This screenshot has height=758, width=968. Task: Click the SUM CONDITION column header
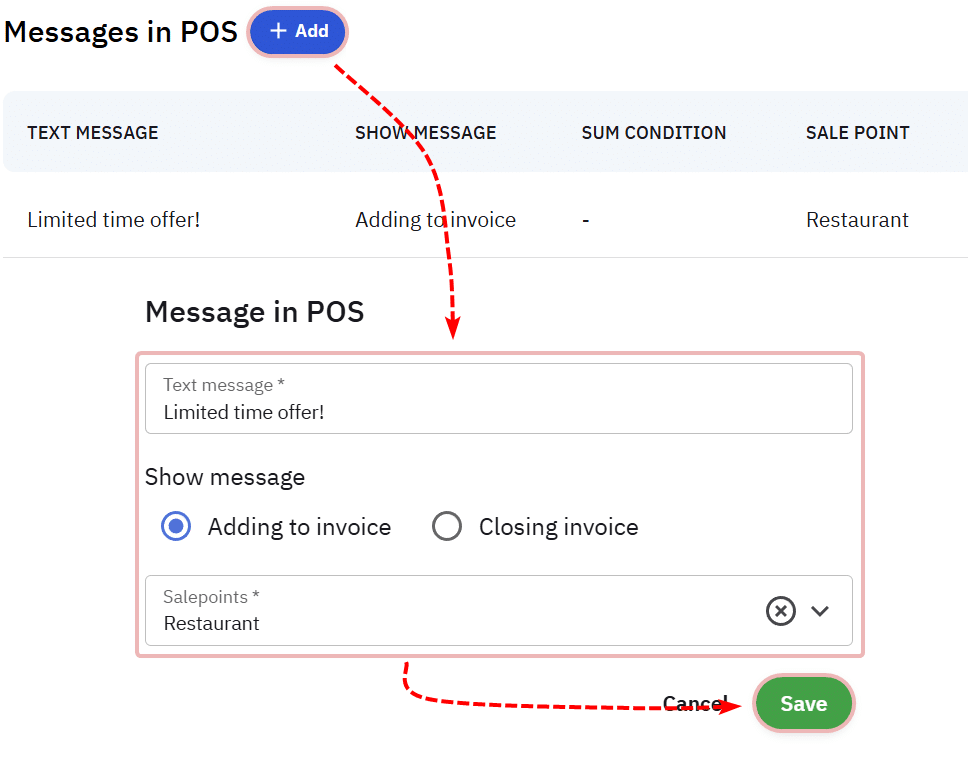click(x=654, y=133)
